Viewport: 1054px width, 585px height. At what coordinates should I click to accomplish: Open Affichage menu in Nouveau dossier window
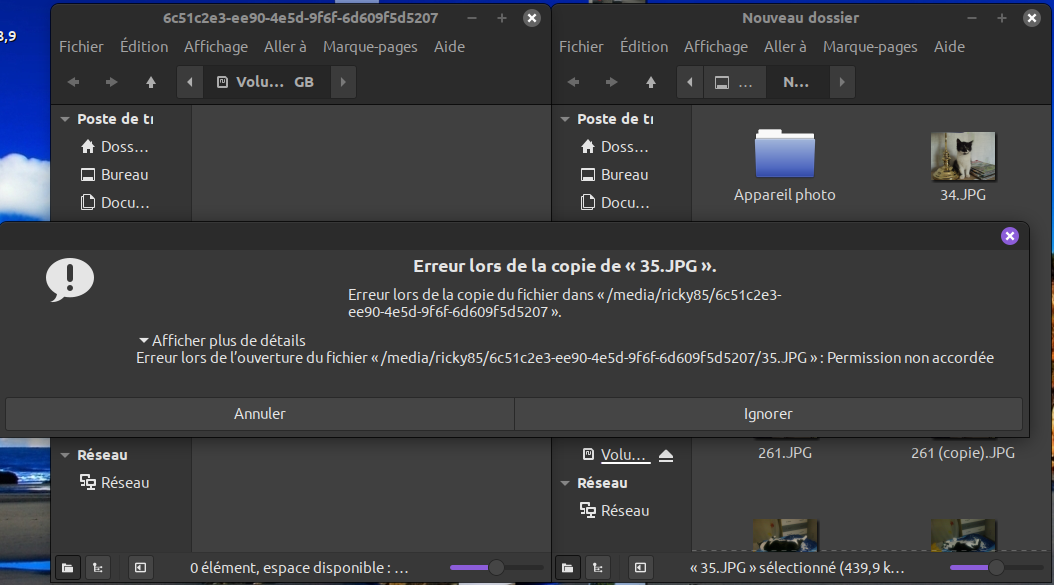[x=716, y=46]
